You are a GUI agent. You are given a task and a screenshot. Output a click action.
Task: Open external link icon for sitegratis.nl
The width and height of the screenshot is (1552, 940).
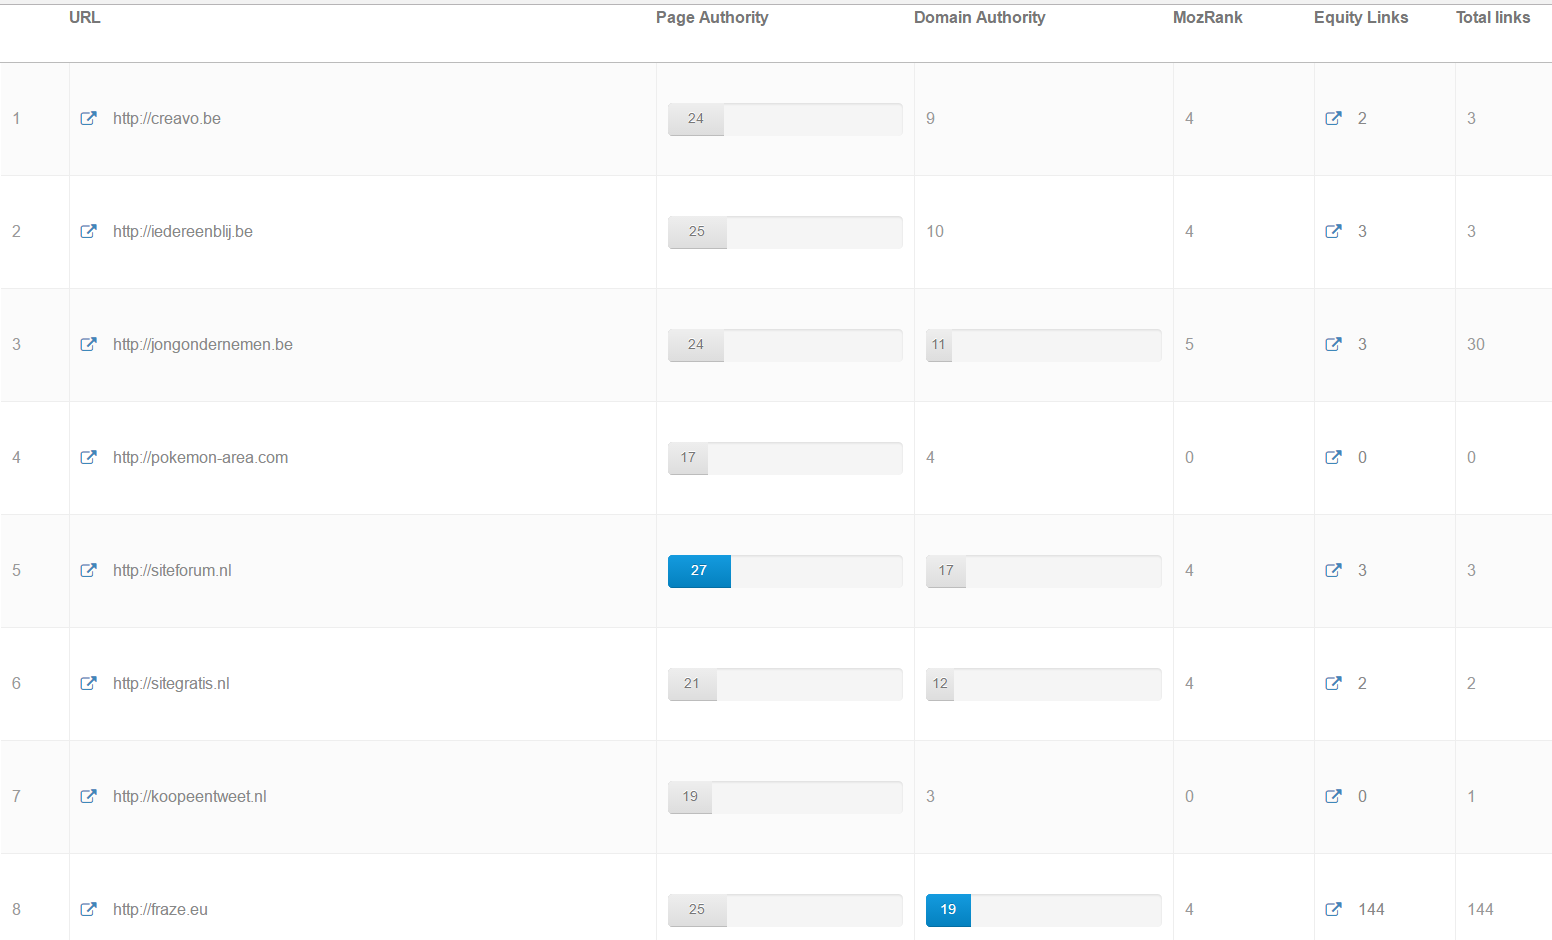[89, 683]
